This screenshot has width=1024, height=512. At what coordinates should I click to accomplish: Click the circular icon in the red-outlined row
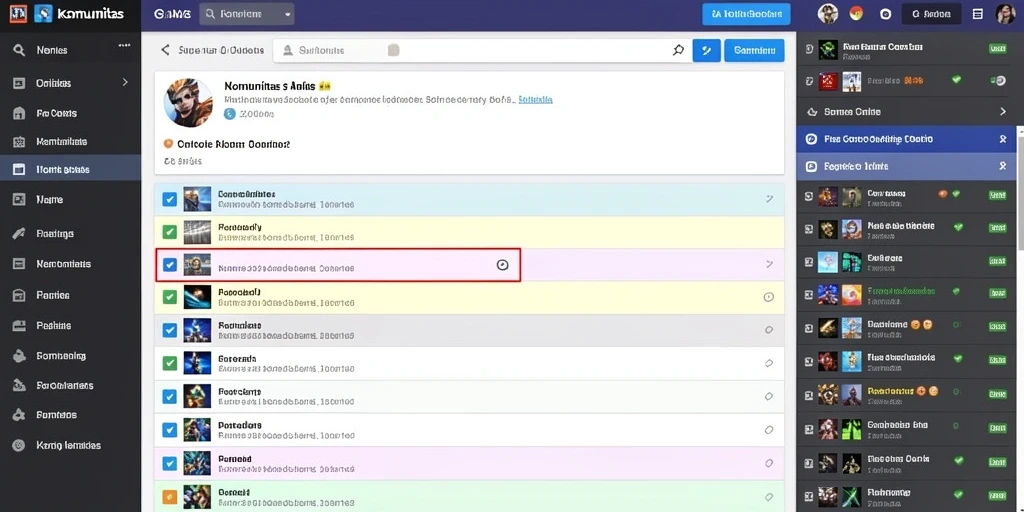(x=502, y=264)
